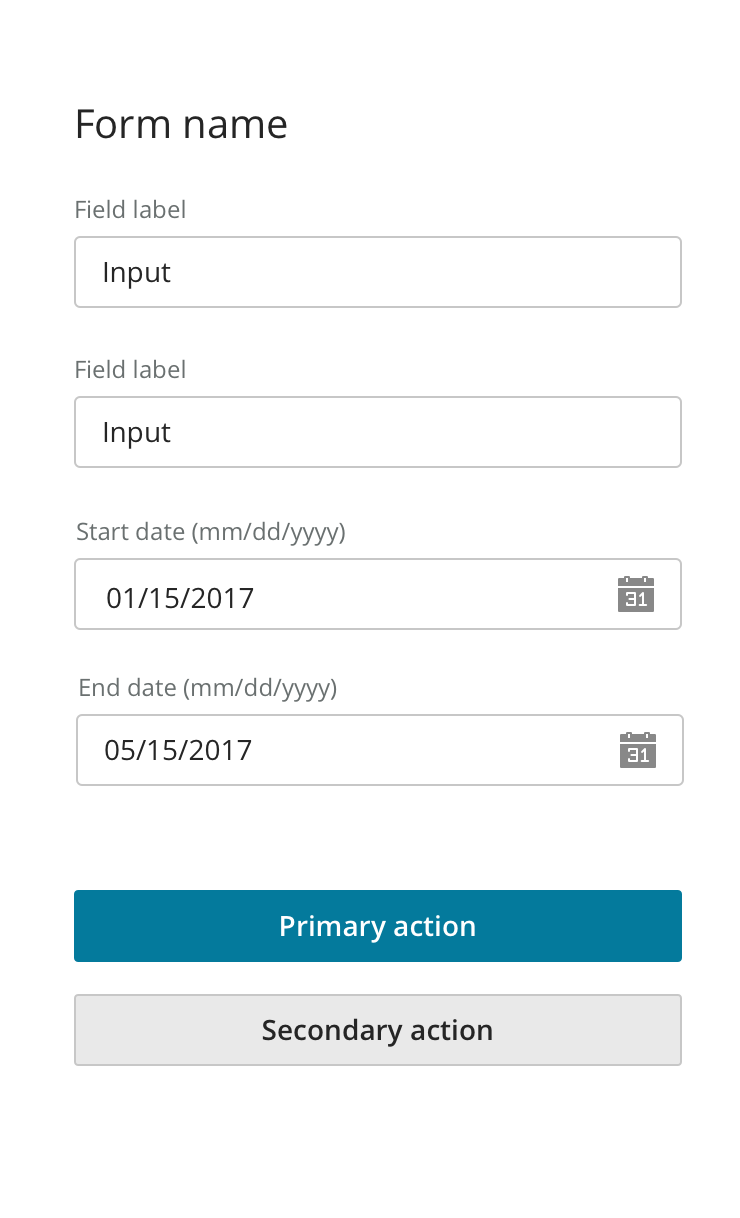Click the 'Input' text in the second field
Viewport: 740px width, 1218px height.
136,433
